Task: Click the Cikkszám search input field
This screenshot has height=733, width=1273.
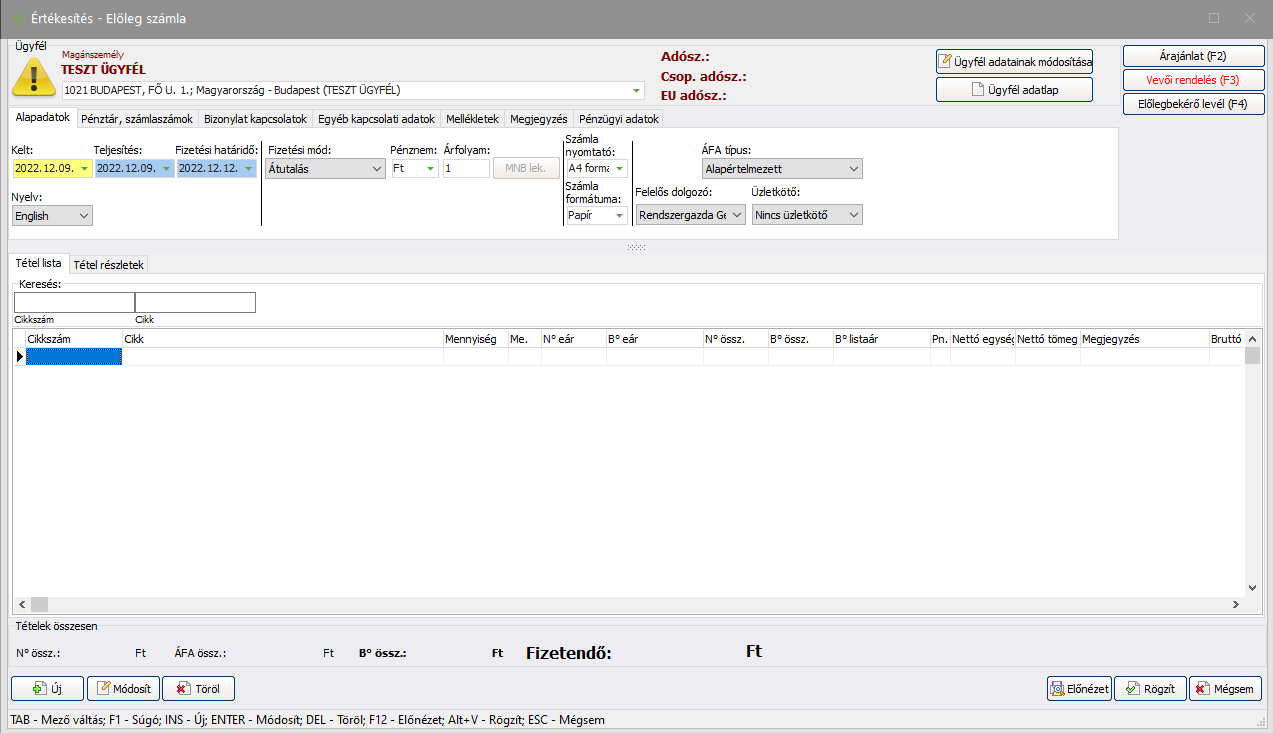Action: coord(74,302)
